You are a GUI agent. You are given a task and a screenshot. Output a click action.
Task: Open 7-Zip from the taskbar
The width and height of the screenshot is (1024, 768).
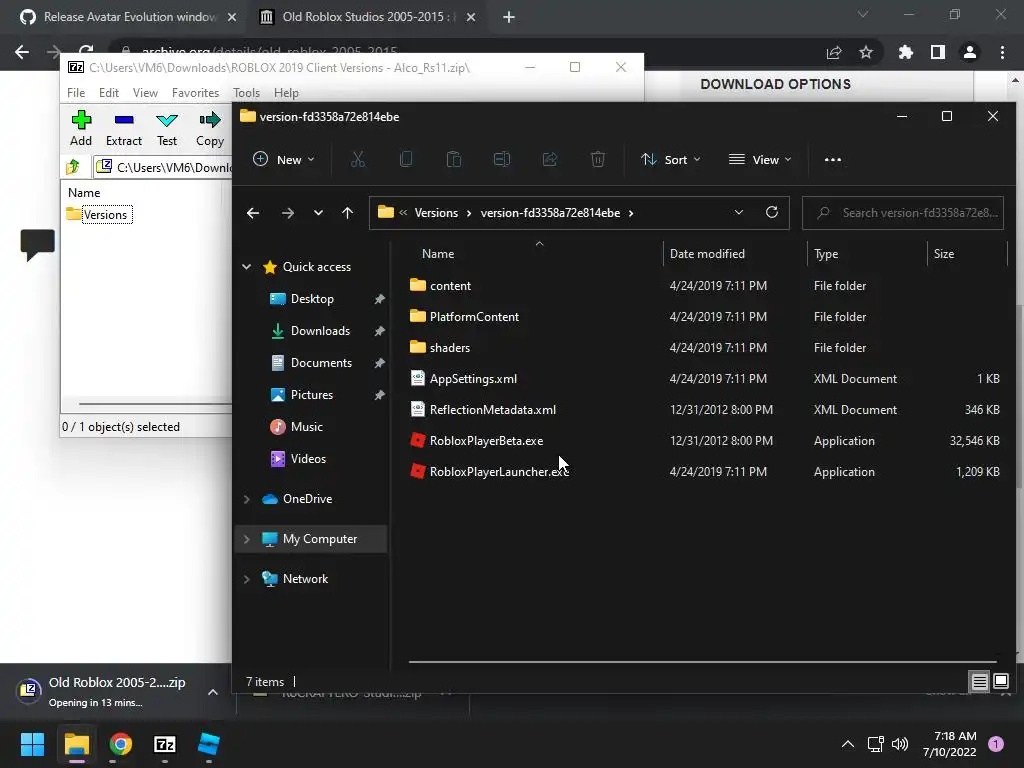point(165,744)
